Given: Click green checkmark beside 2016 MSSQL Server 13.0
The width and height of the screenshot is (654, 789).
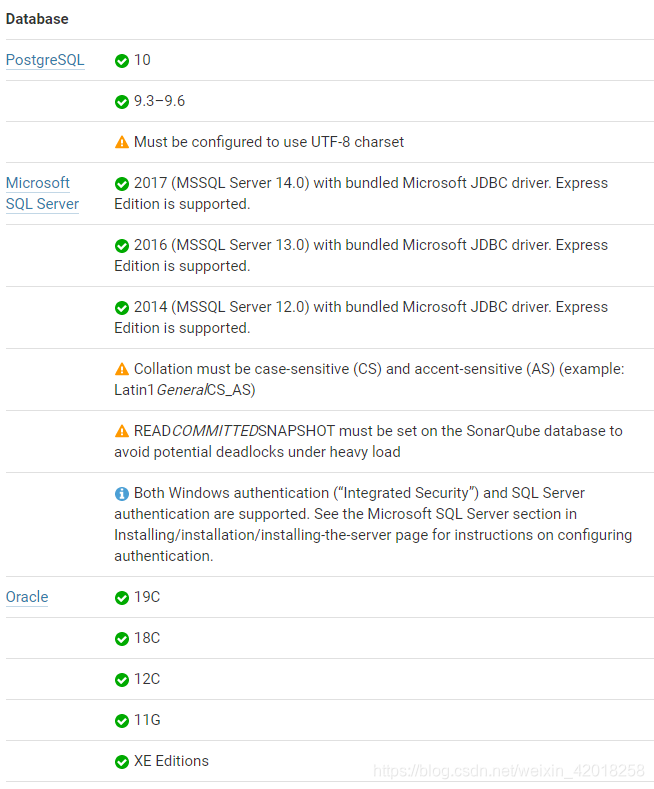Looking at the screenshot, I should click(122, 246).
